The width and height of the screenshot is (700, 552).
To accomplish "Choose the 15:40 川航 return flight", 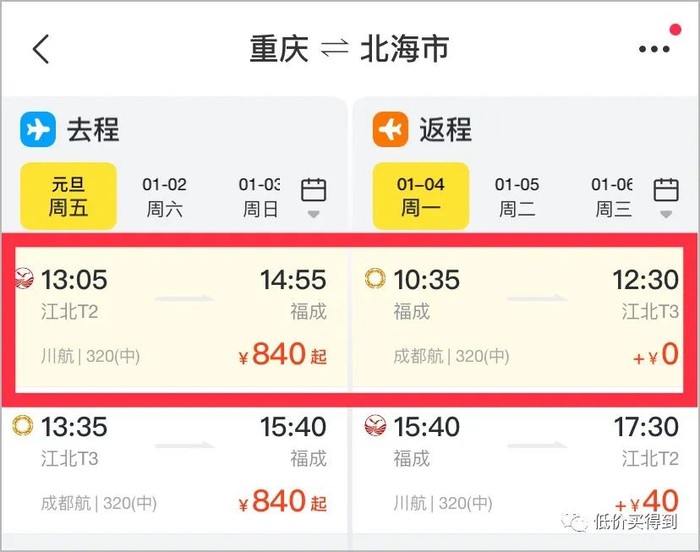I will point(526,464).
